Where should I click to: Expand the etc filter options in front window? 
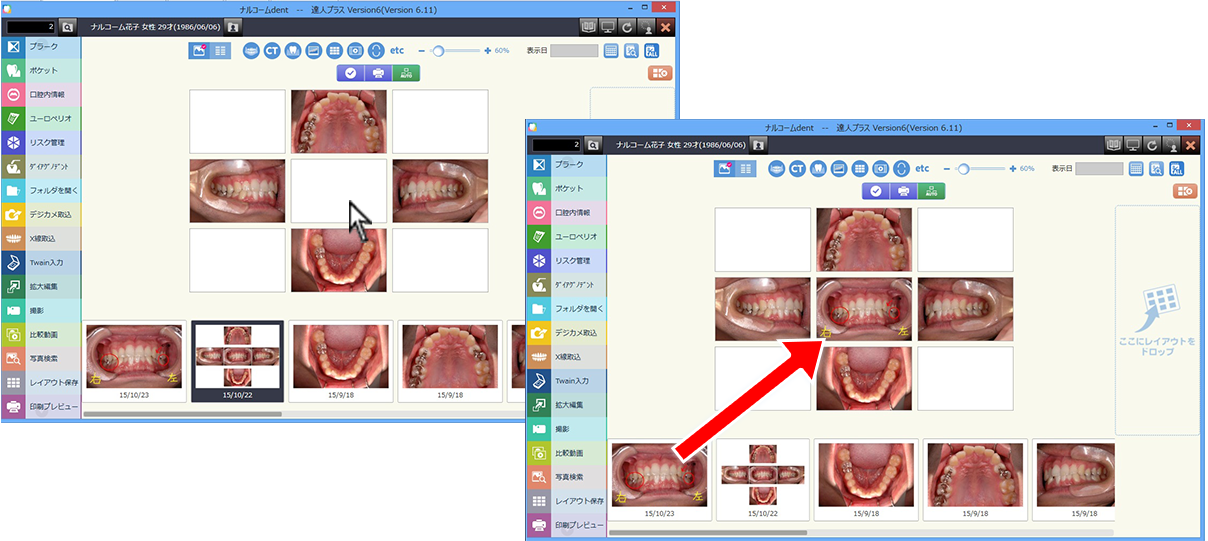click(x=922, y=168)
